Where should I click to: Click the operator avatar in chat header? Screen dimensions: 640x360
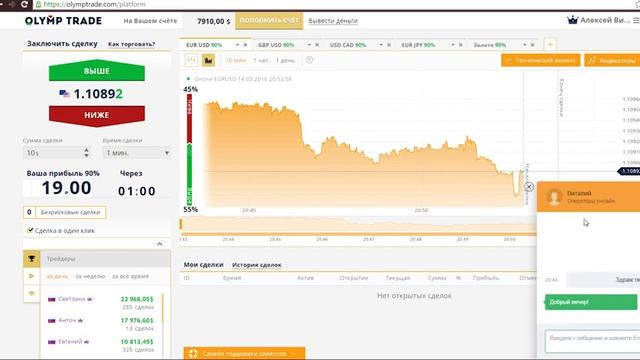point(554,197)
